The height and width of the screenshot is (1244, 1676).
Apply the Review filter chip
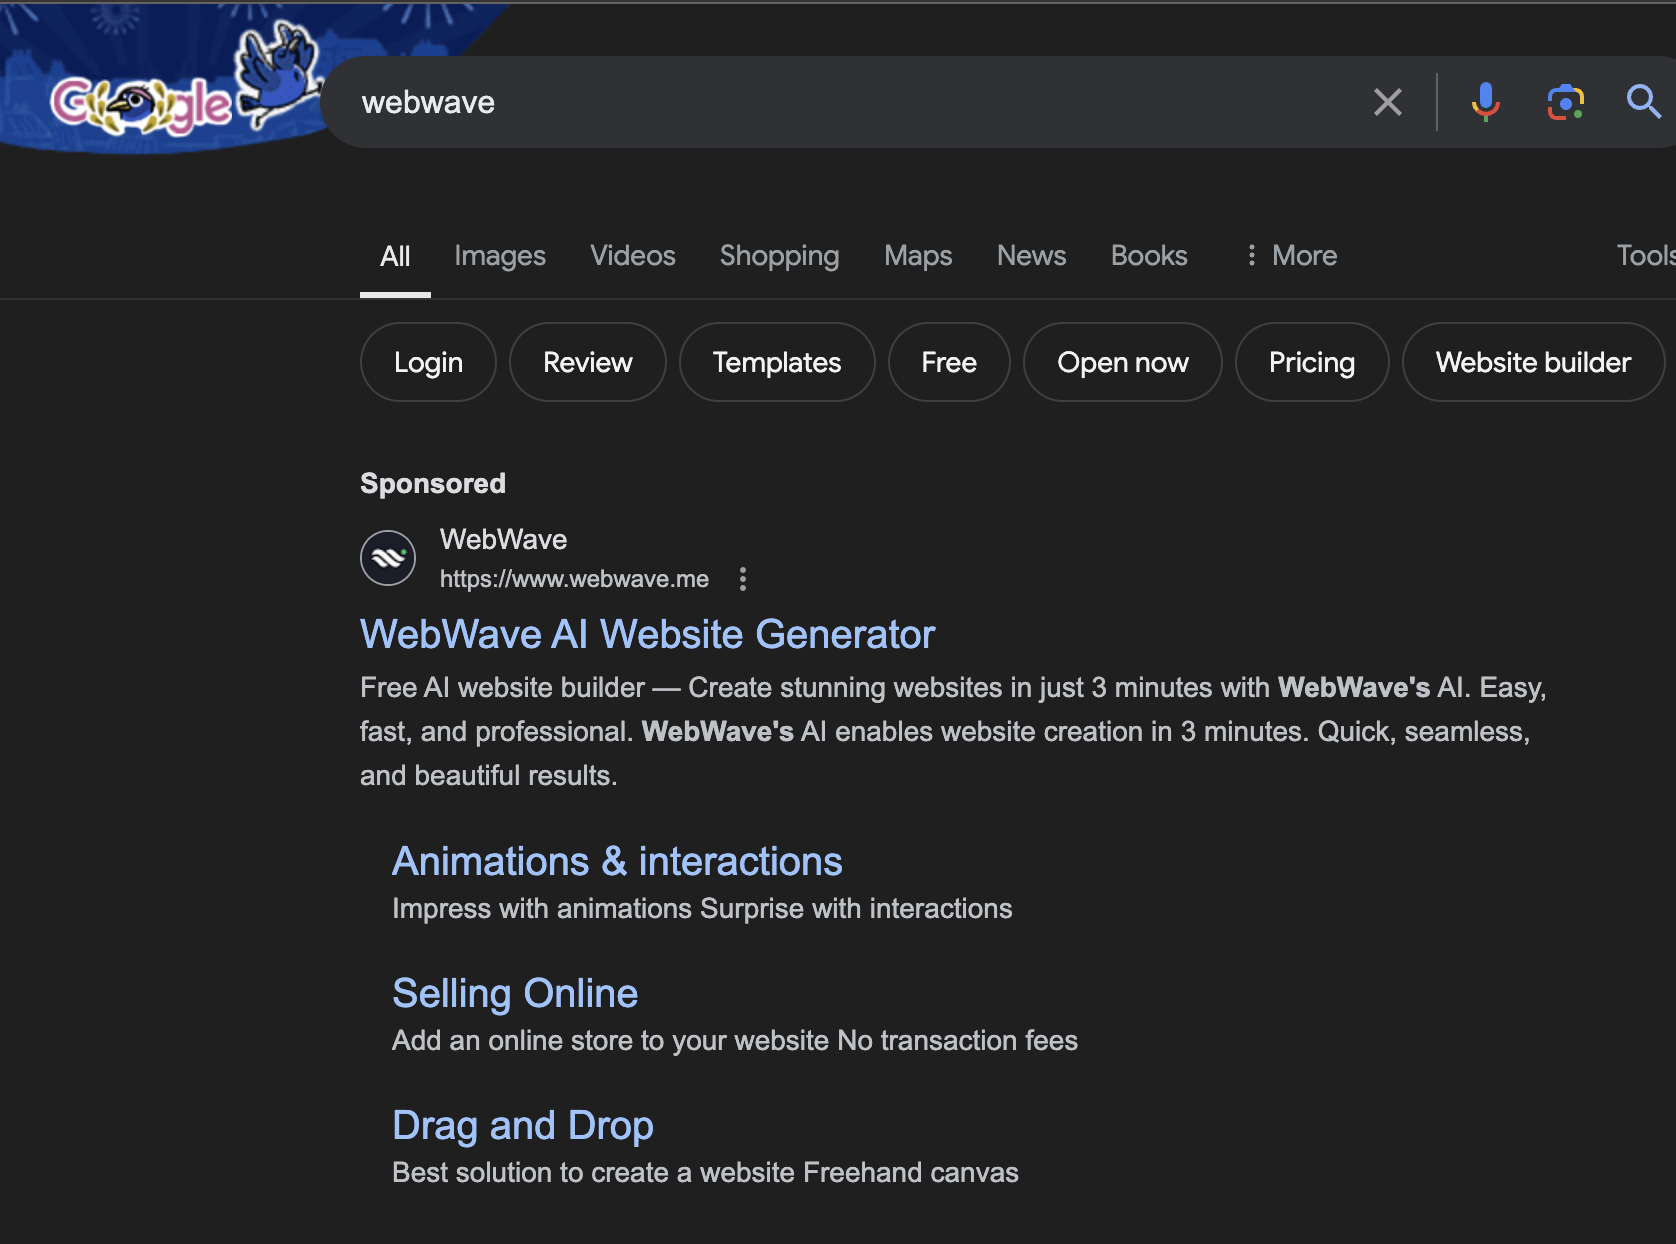(x=588, y=362)
